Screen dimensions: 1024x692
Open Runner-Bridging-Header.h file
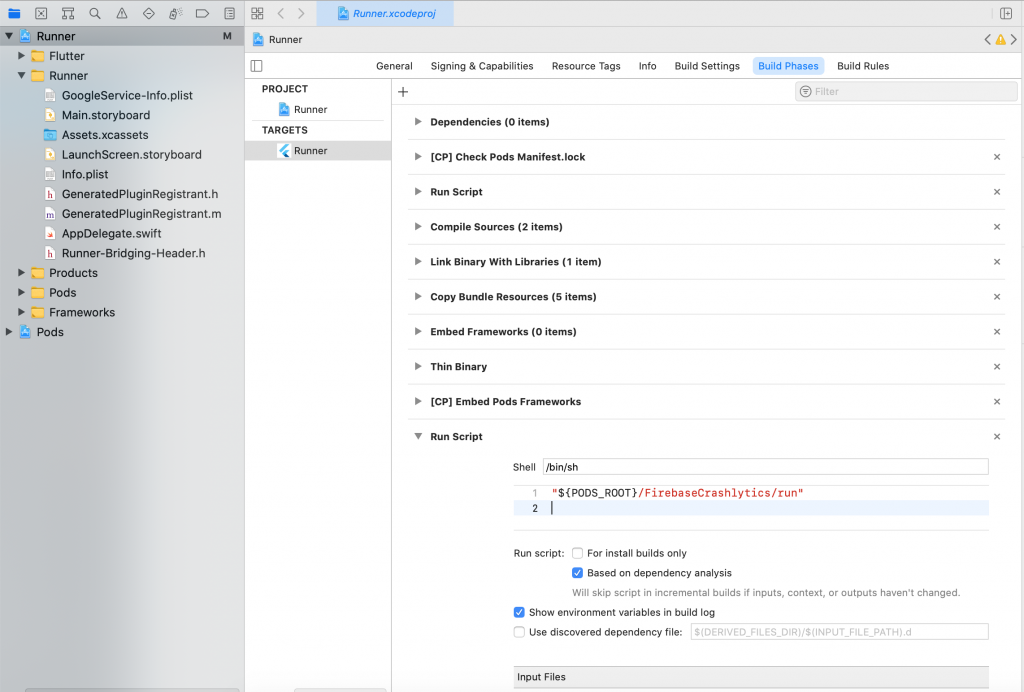[x=133, y=253]
